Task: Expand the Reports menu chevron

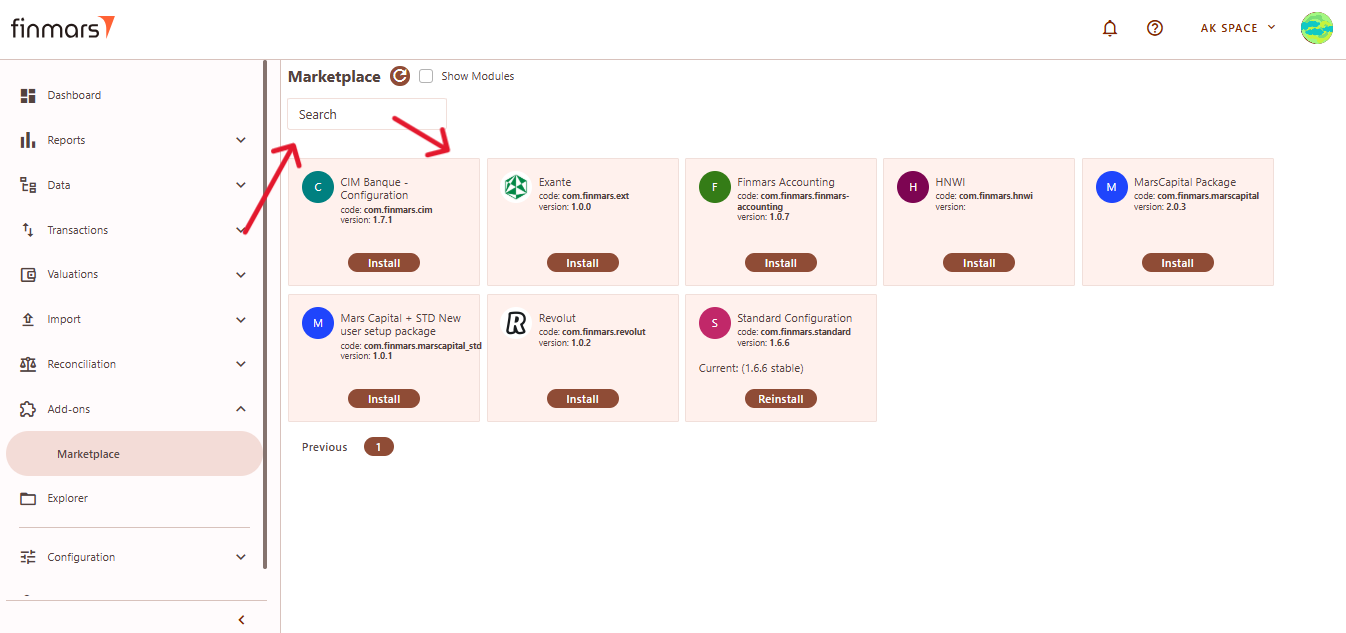Action: pyautogui.click(x=240, y=140)
